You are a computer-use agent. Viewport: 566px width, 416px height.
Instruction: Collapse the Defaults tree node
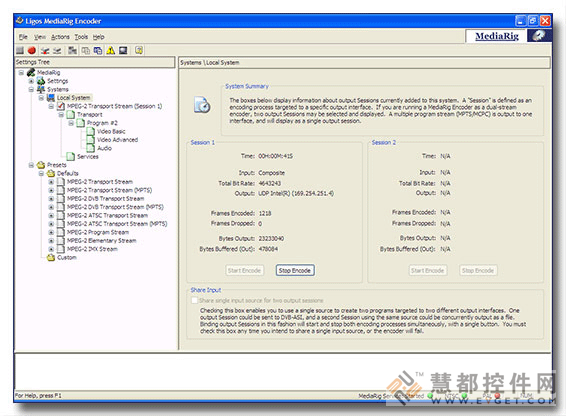click(41, 173)
